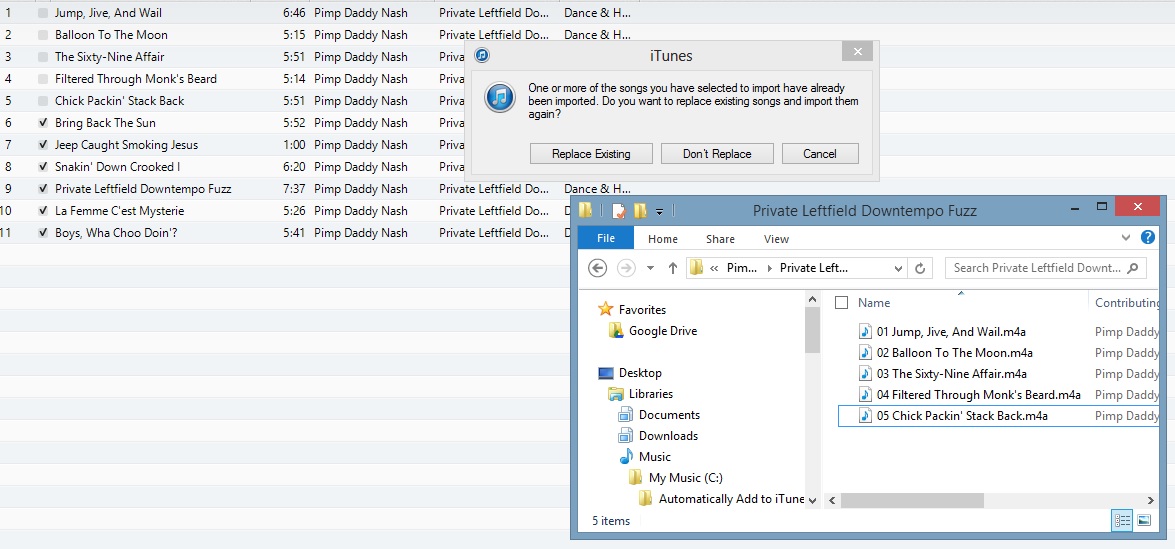
Task: Open the Downloads library
Action: [x=668, y=435]
